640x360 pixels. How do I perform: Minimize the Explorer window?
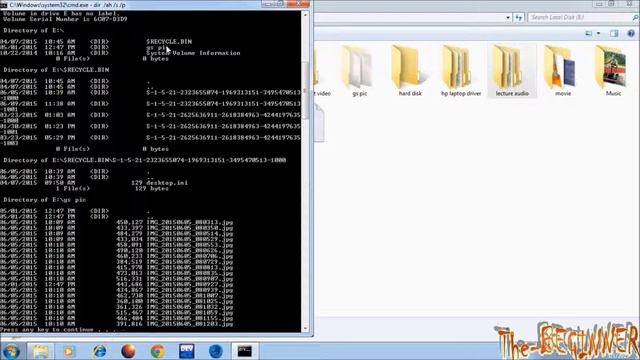[x=599, y=4]
